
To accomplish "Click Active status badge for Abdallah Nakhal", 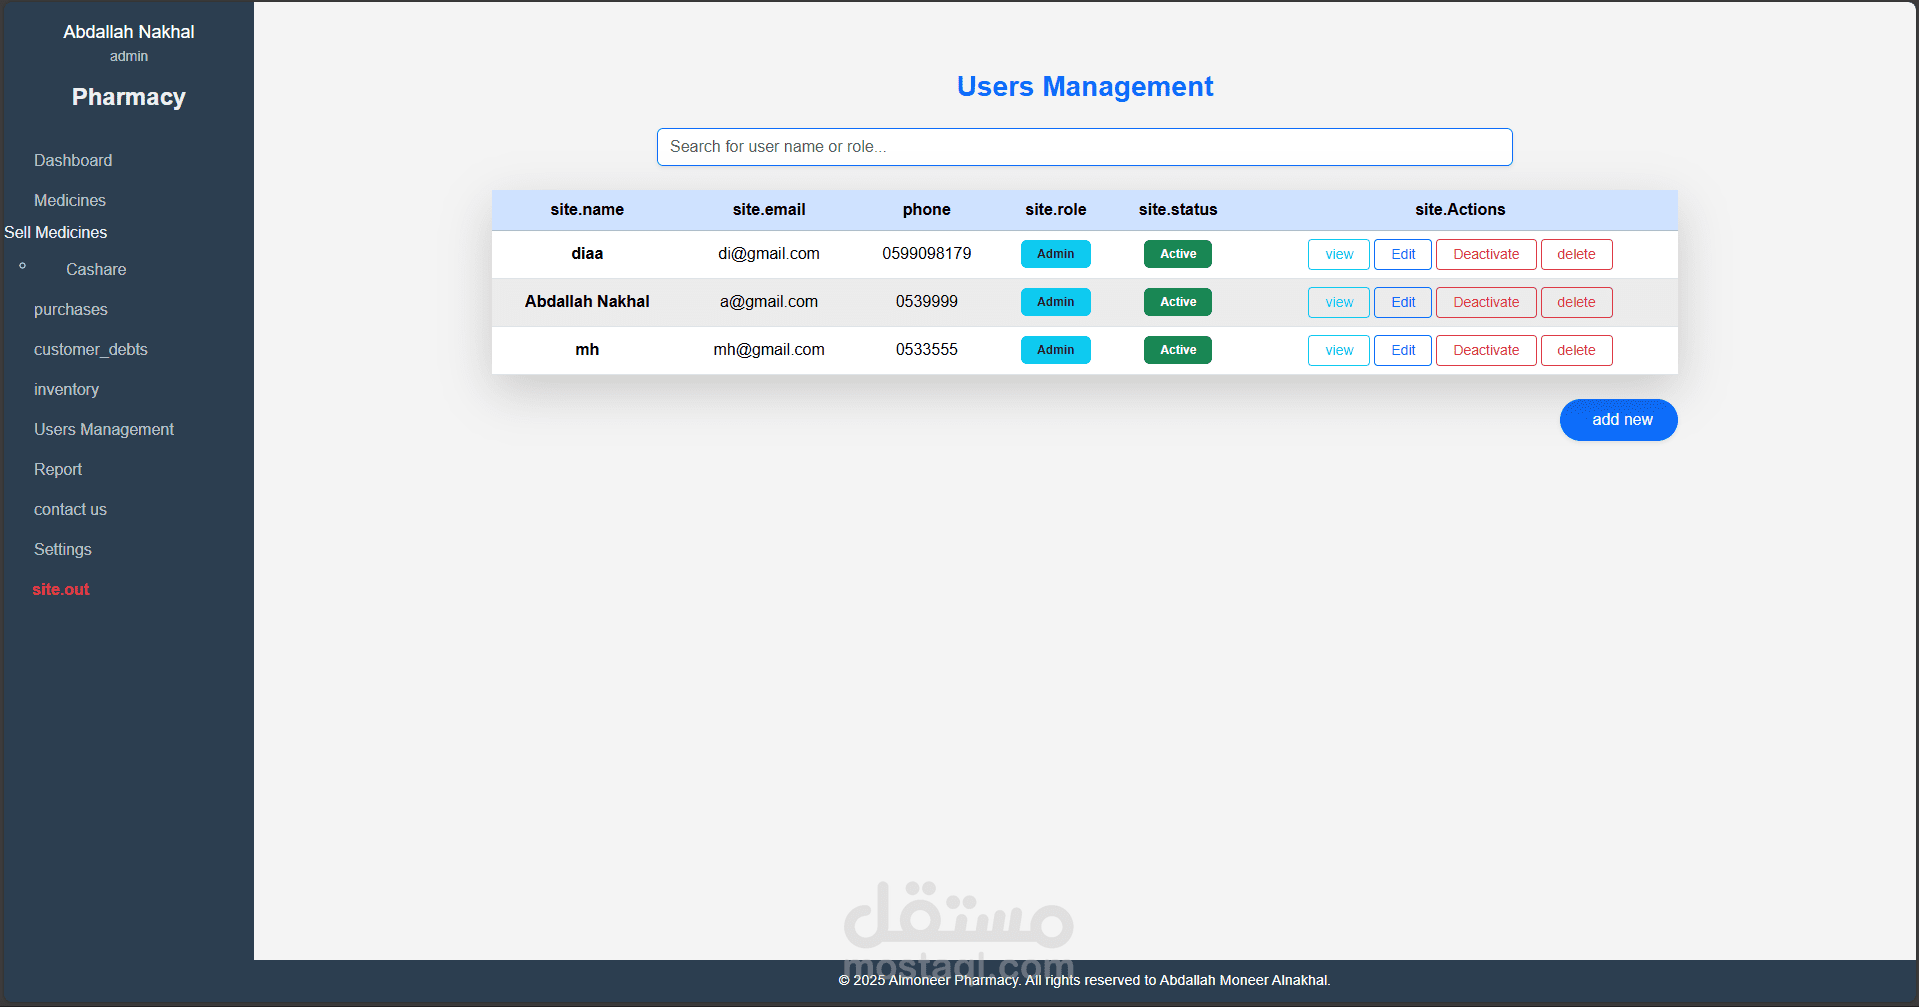I will pos(1178,302).
